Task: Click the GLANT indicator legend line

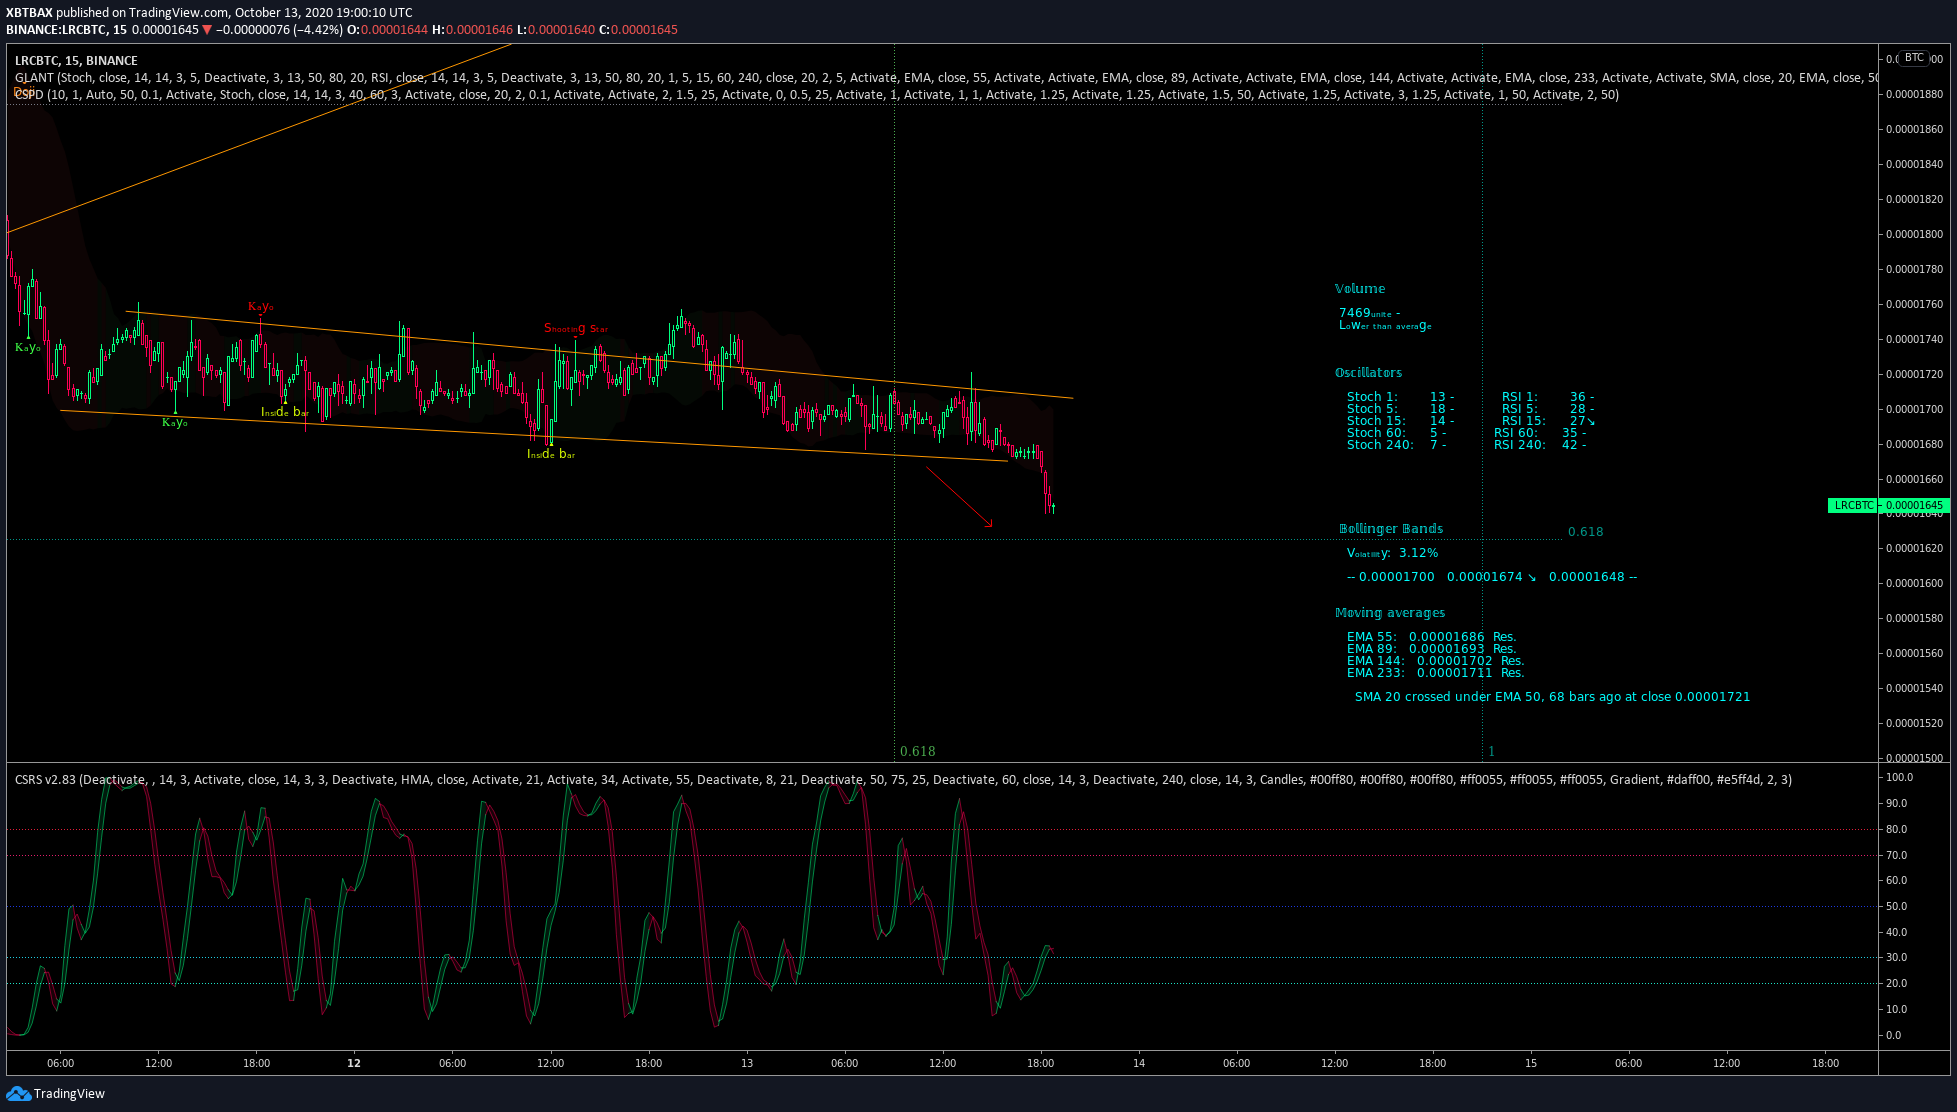Action: (947, 78)
